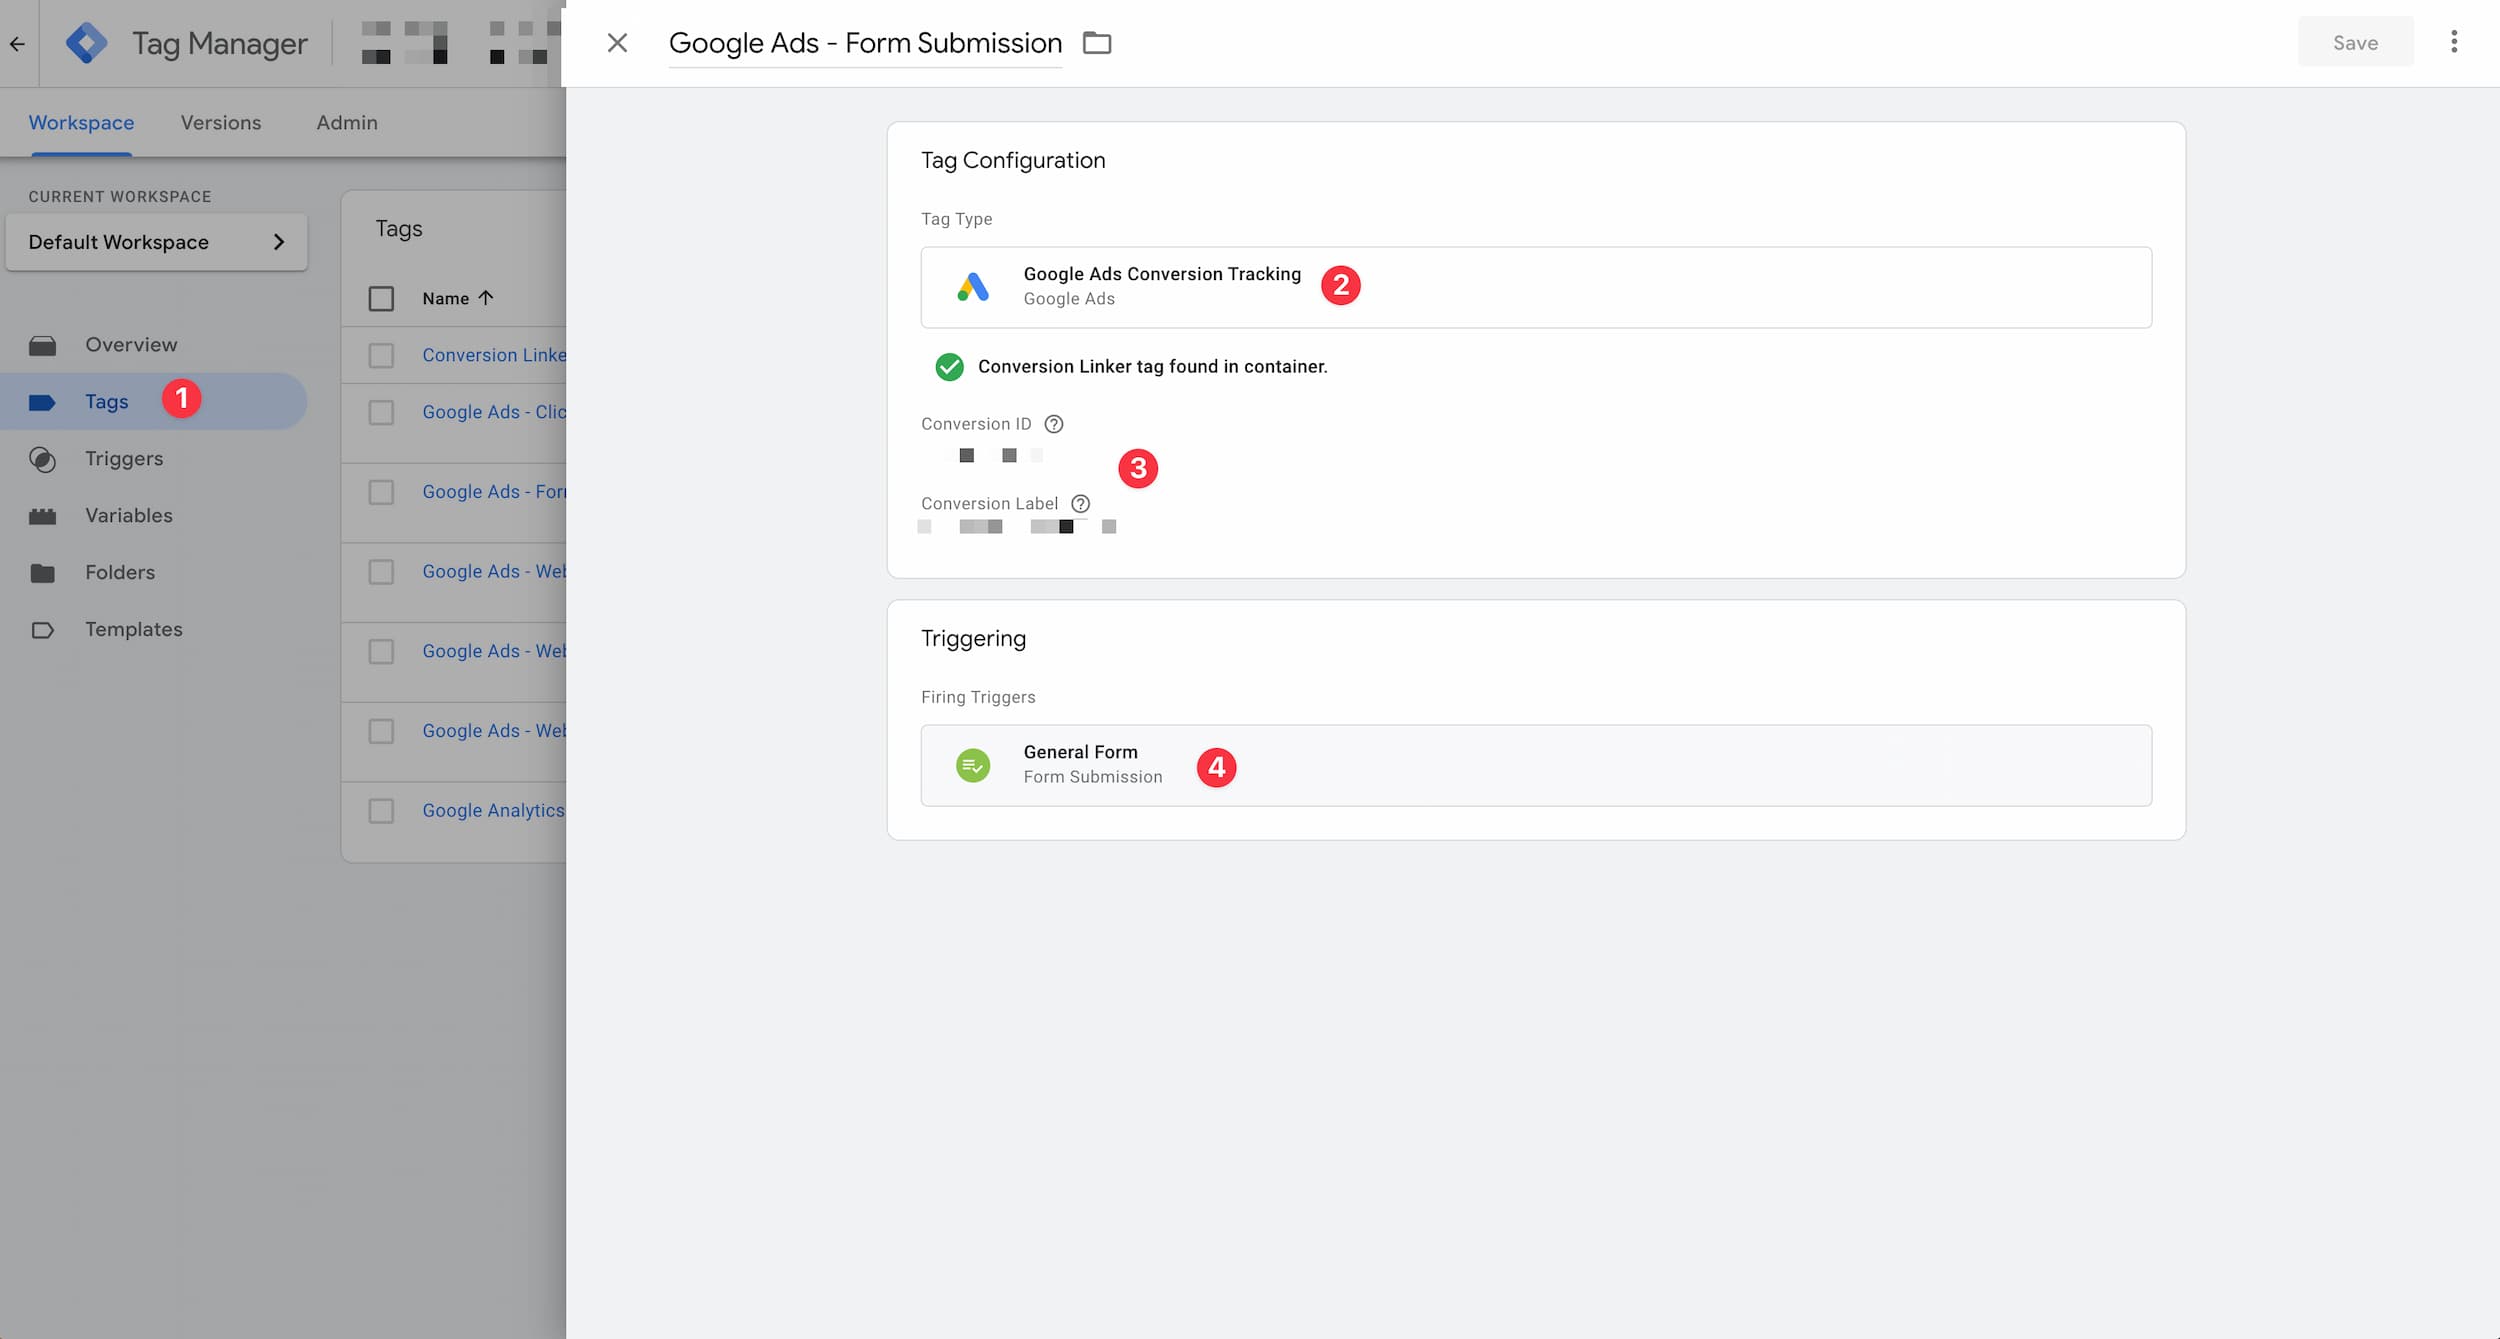Viewport: 2500px width, 1339px height.
Task: Open the General Form firing trigger card
Action: tap(1536, 765)
